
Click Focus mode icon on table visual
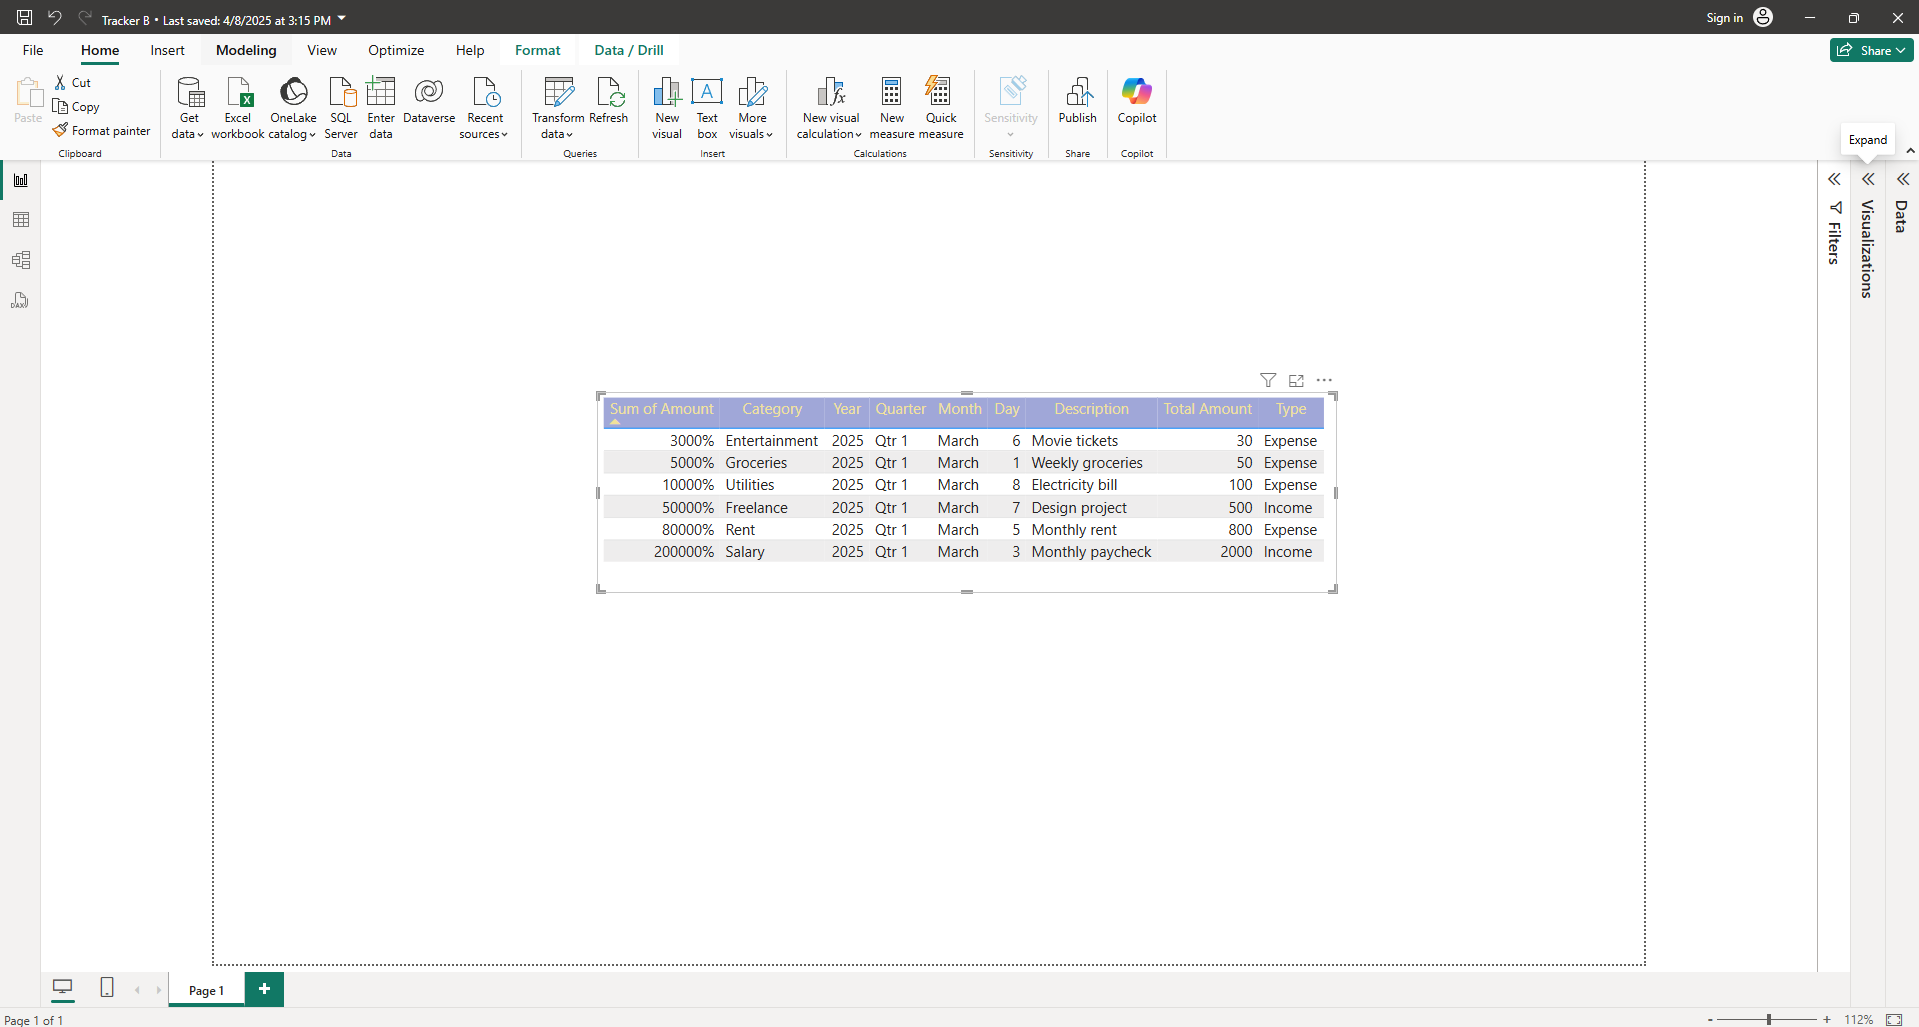[x=1296, y=380]
